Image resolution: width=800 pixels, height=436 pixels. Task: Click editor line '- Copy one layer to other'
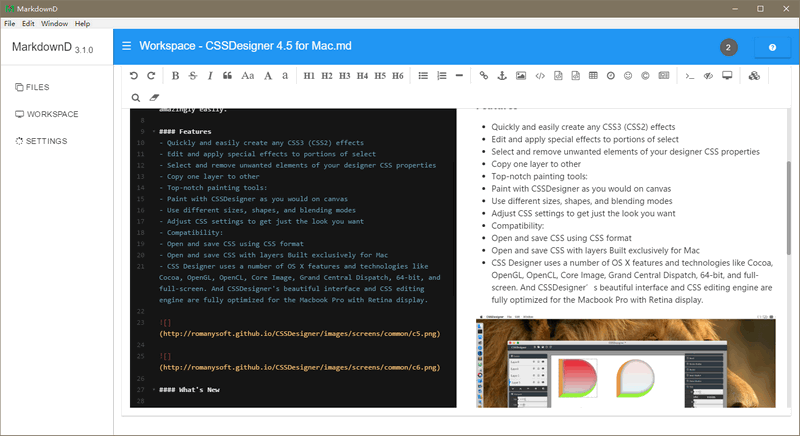tap(209, 176)
